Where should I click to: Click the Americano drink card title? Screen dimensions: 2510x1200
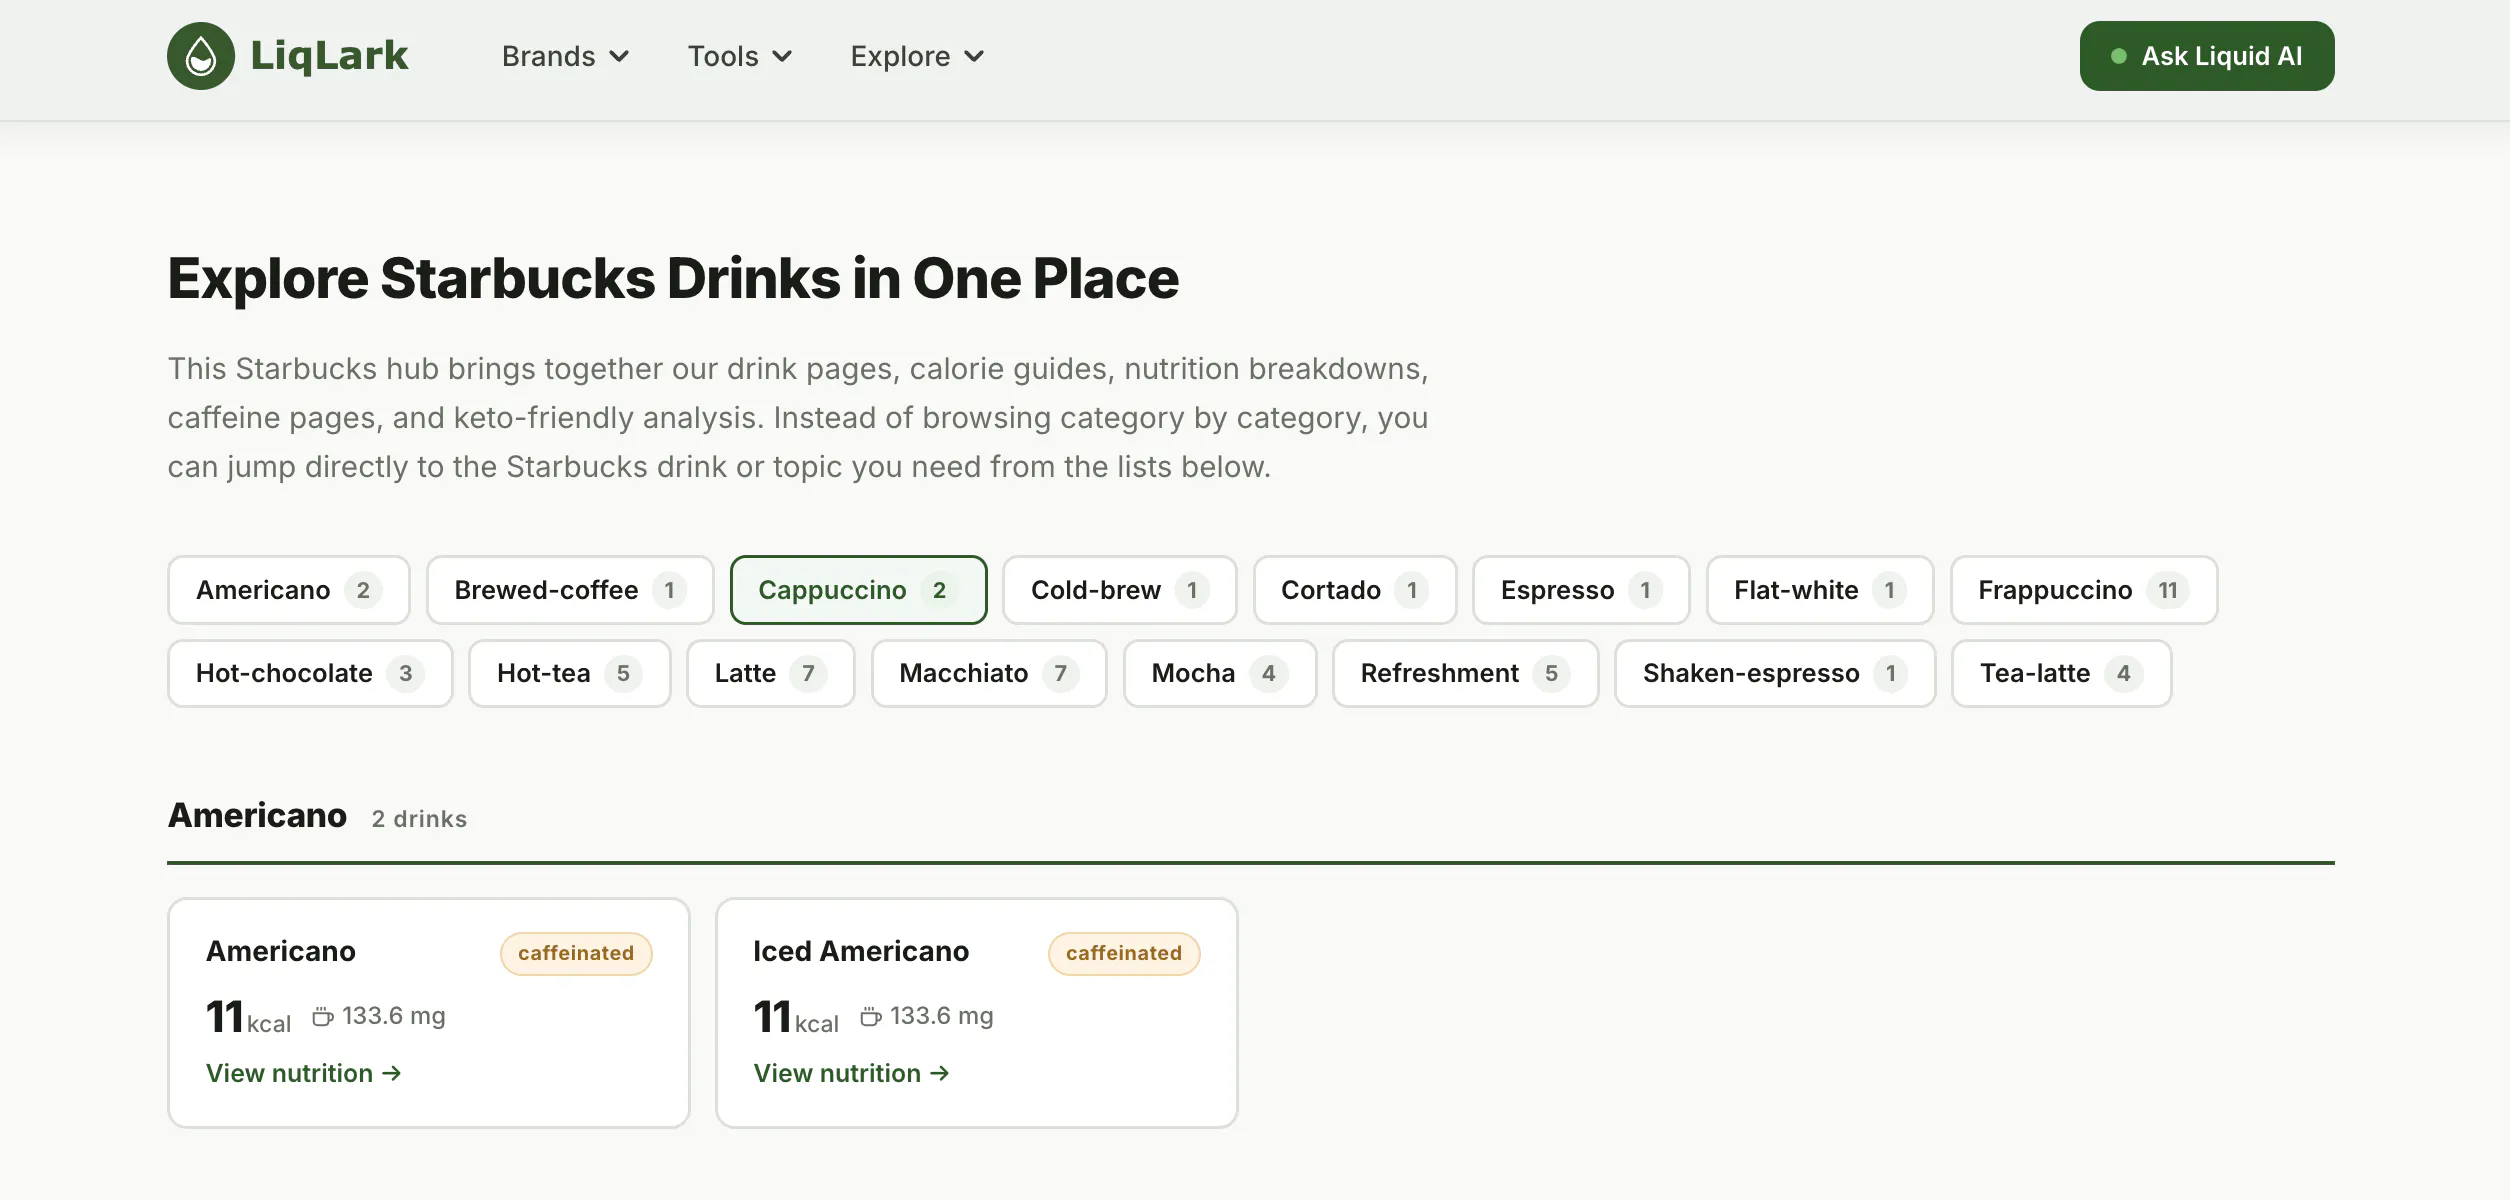[x=281, y=951]
